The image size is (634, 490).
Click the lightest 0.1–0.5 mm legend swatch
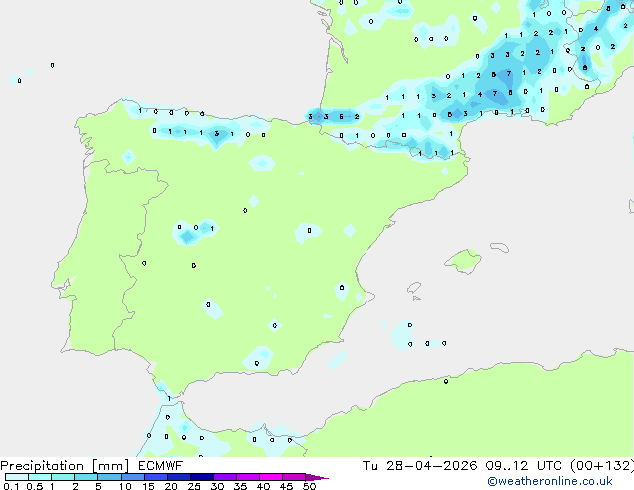pyautogui.click(x=17, y=477)
